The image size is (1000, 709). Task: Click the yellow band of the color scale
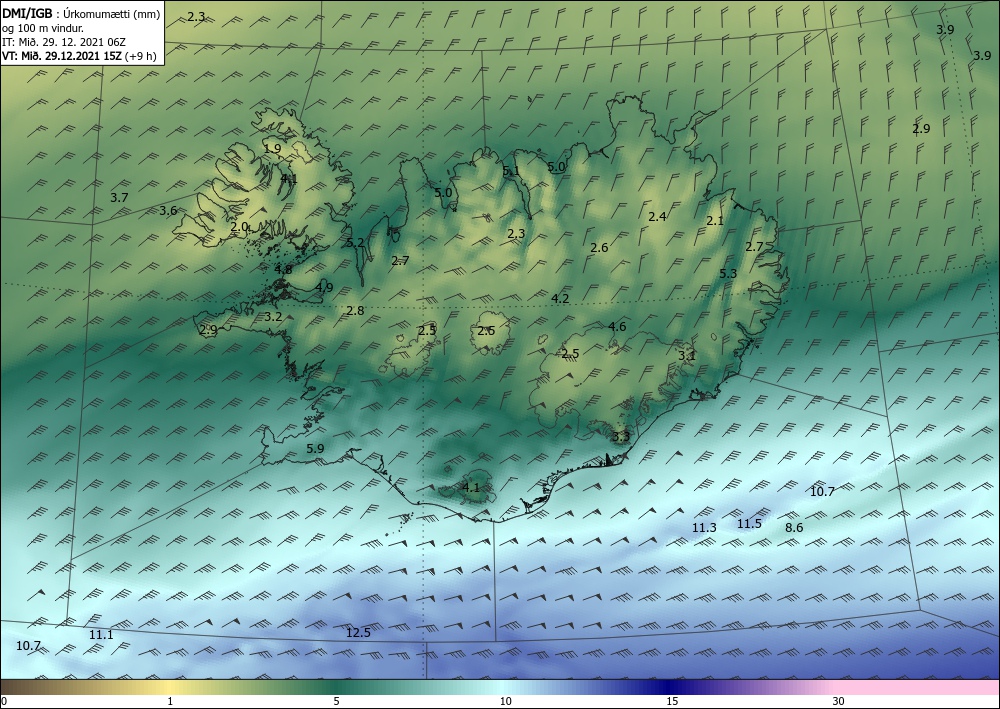[x=170, y=687]
